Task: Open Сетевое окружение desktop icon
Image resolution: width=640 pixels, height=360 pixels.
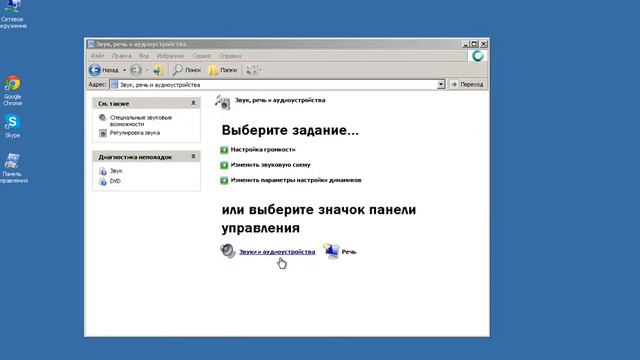Action: [x=12, y=15]
